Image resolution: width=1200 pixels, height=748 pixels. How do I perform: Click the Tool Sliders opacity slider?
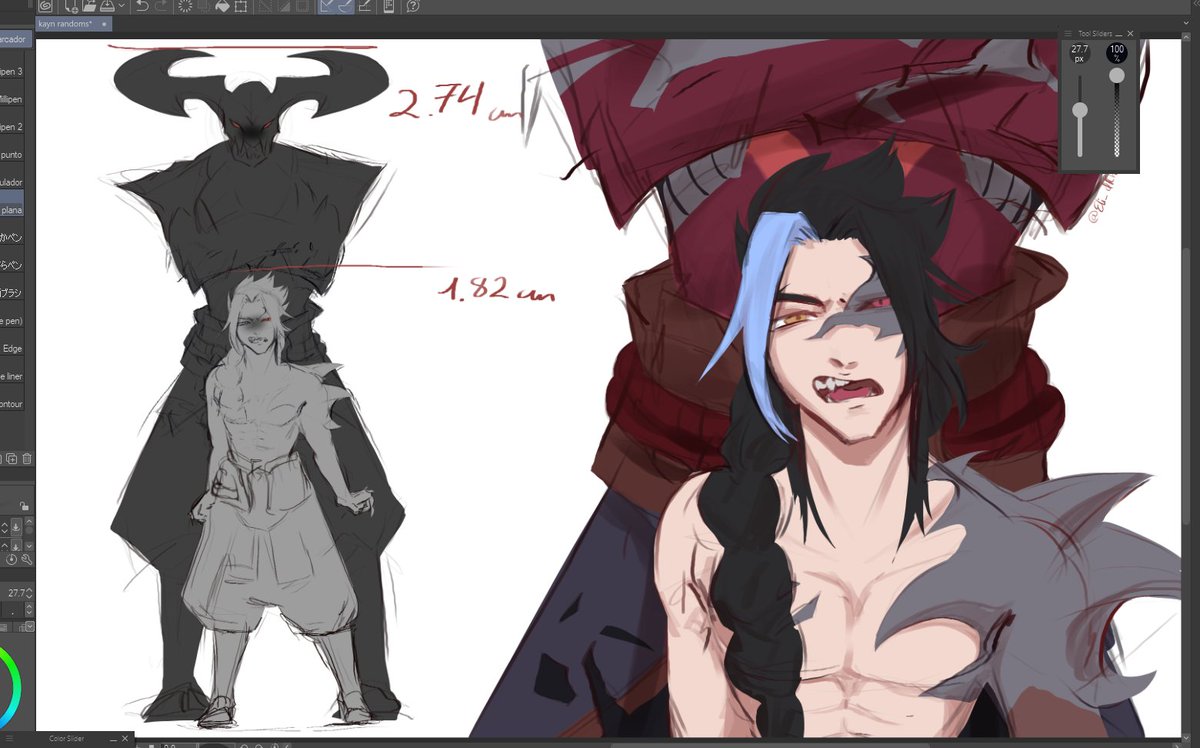coord(1117,113)
